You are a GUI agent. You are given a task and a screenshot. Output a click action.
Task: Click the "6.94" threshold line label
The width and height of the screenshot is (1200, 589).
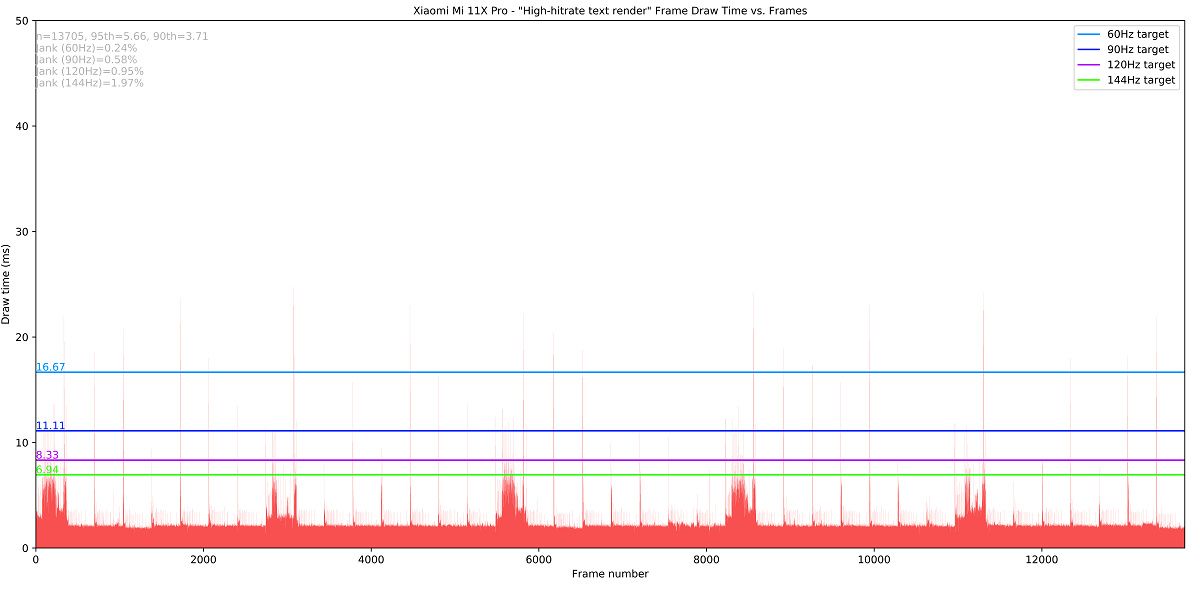47,470
